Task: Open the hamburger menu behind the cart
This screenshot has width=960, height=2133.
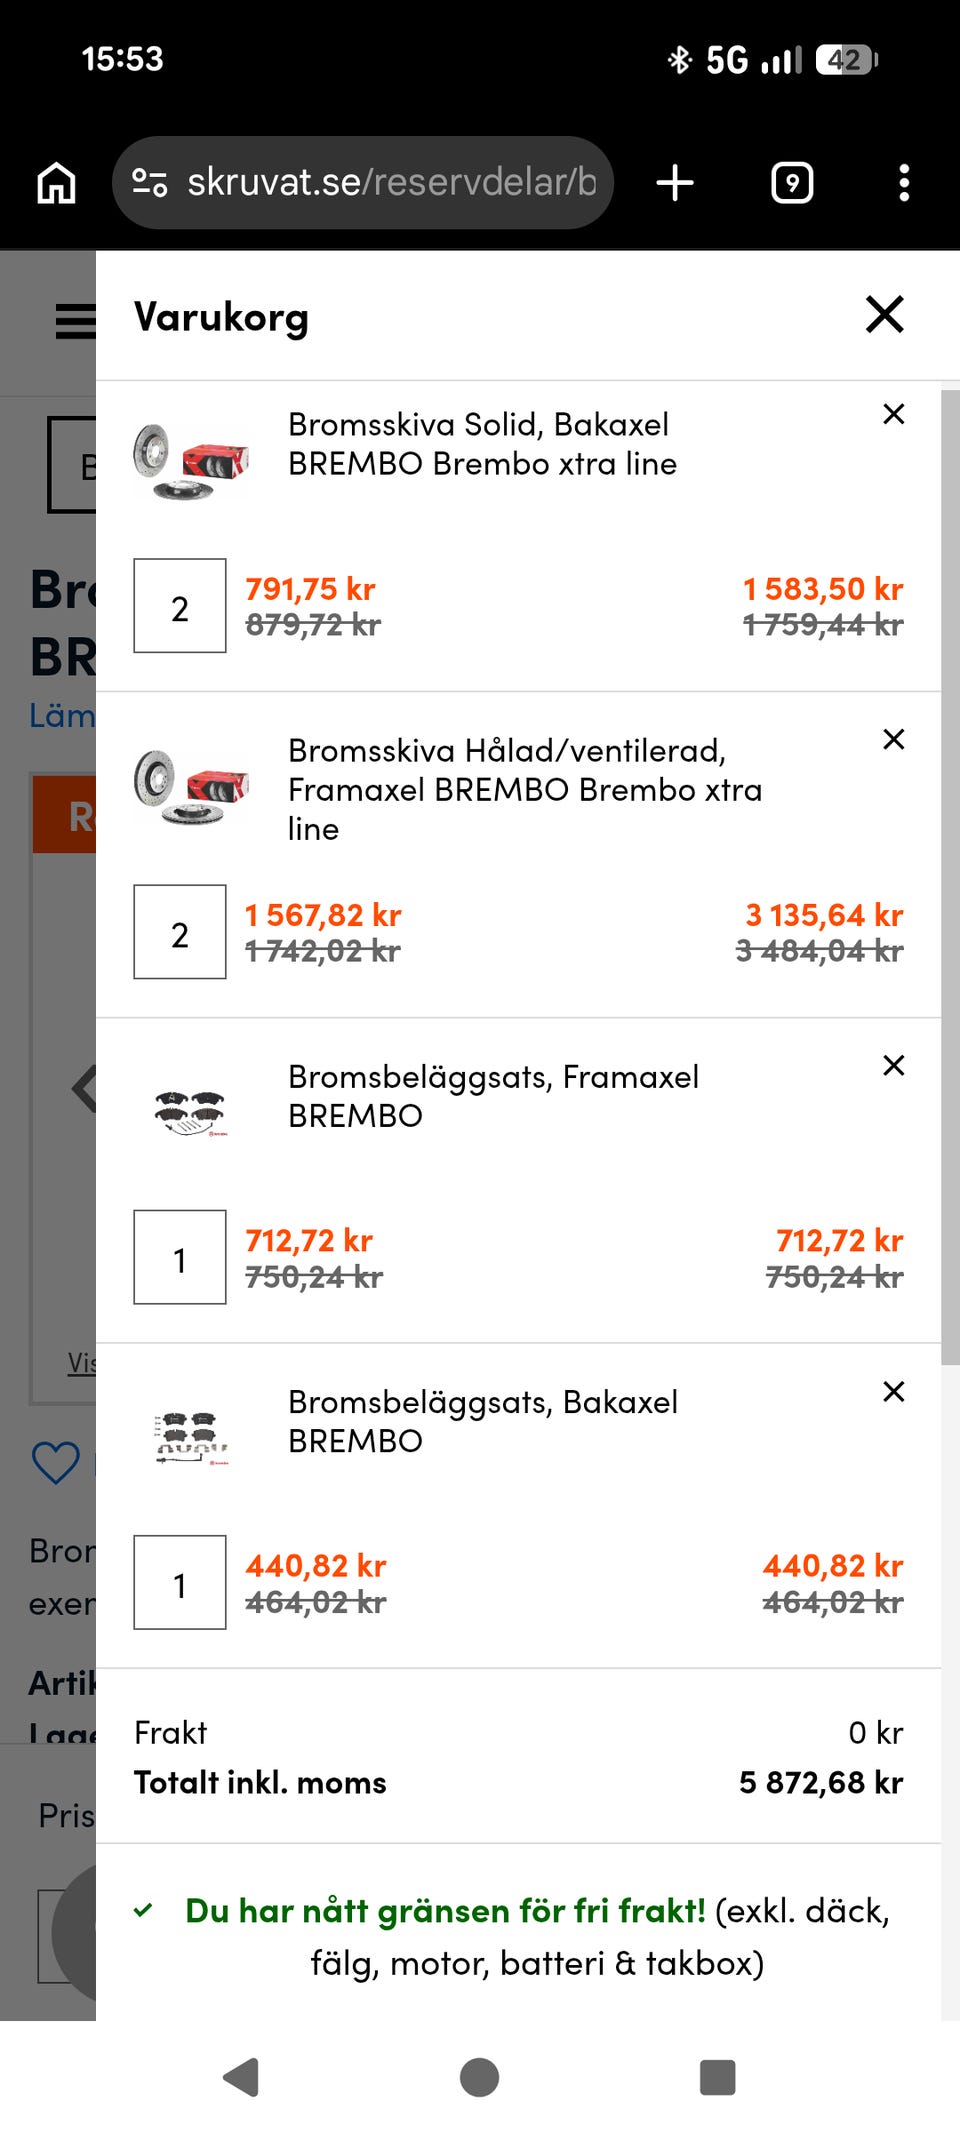Action: (x=75, y=321)
